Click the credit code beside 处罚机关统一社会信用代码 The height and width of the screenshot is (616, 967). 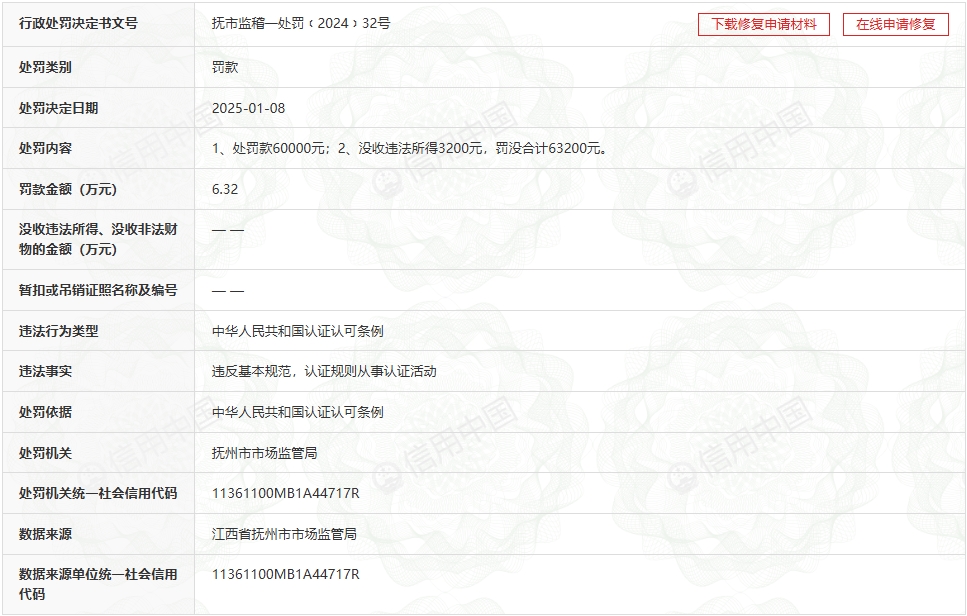(x=285, y=493)
